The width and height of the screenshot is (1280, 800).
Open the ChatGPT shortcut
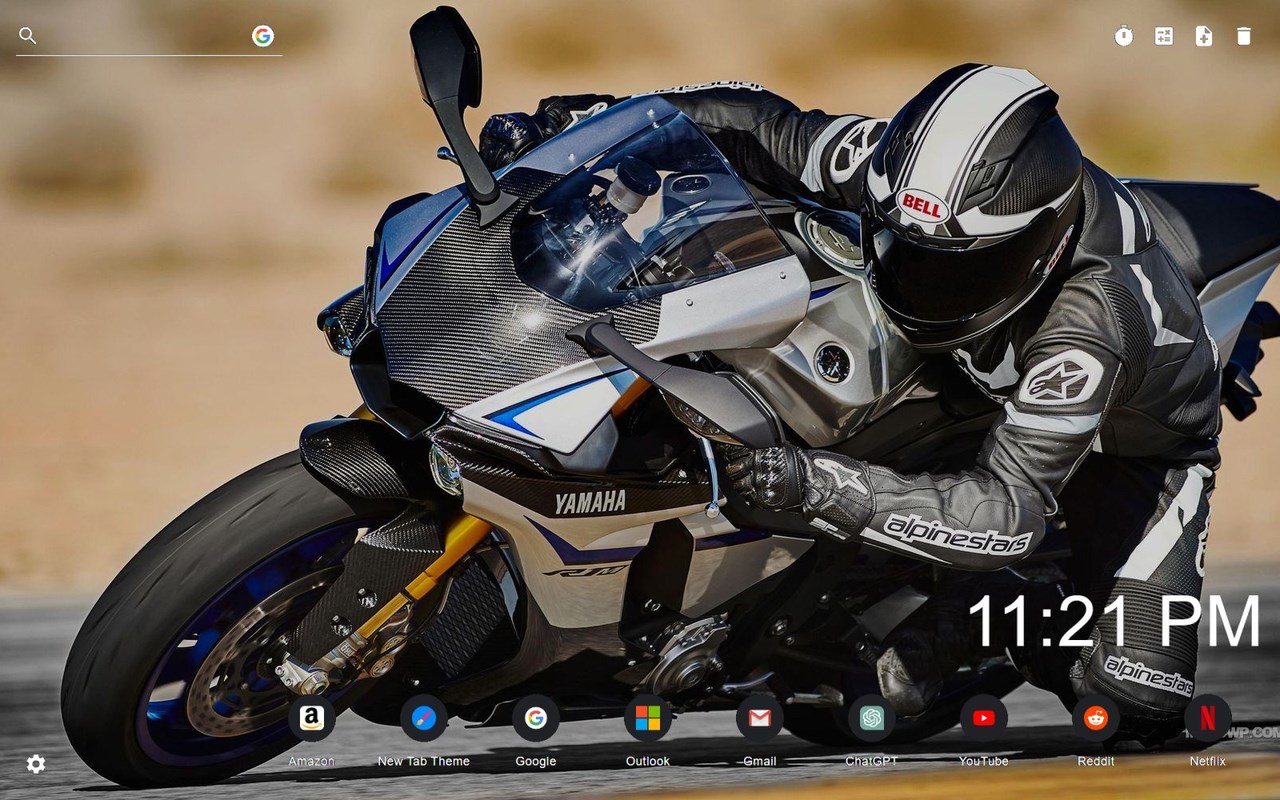click(872, 718)
